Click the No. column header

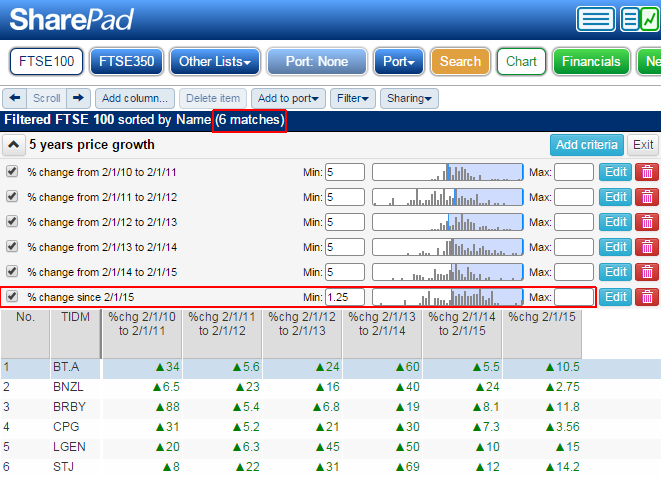click(25, 334)
